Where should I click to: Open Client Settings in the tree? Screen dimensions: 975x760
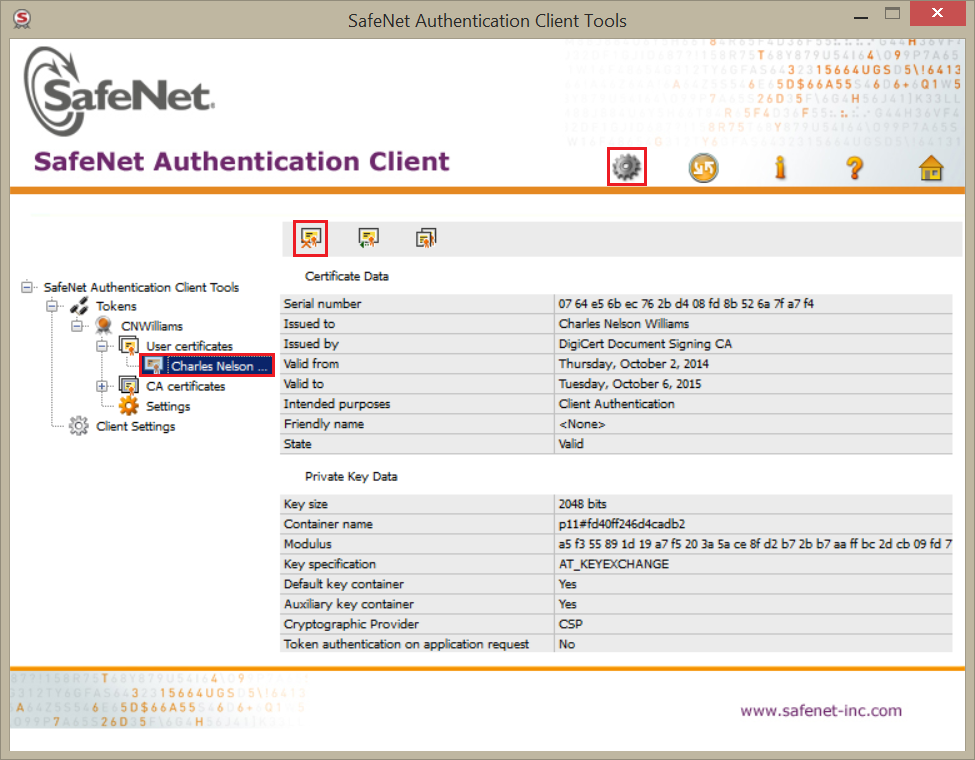[x=135, y=426]
